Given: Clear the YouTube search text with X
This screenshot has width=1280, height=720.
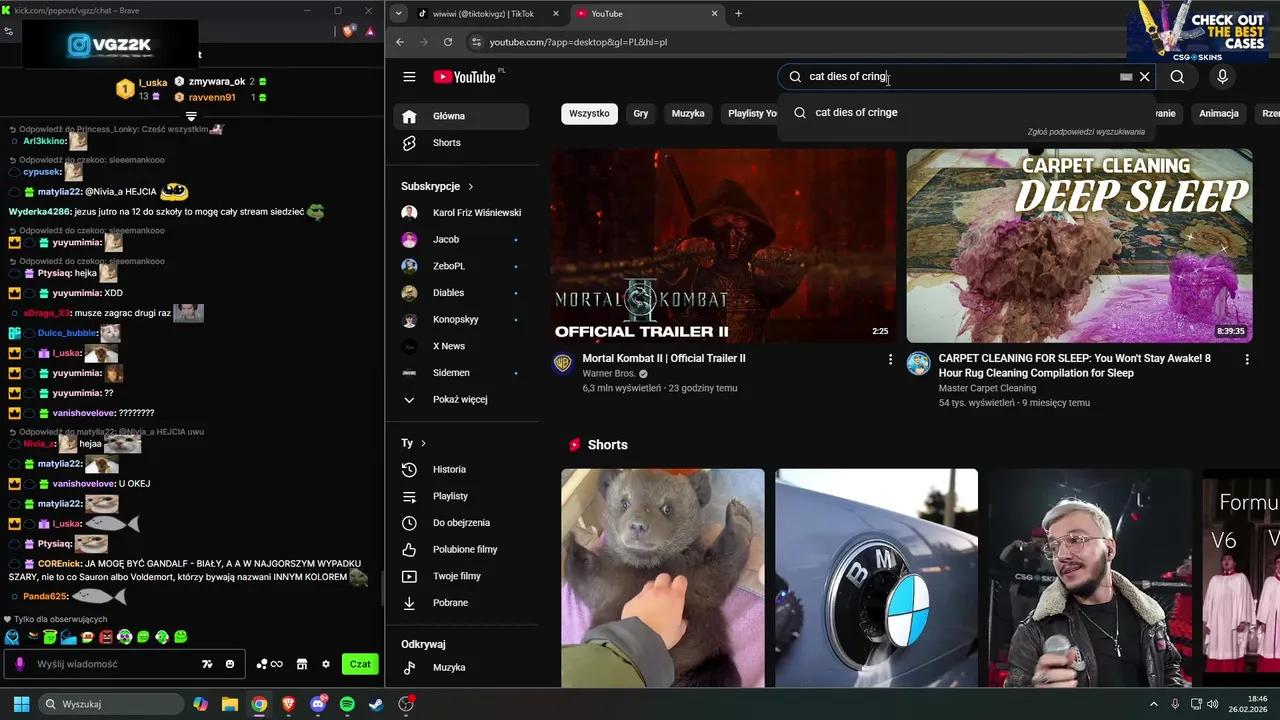Looking at the screenshot, I should click(1145, 77).
